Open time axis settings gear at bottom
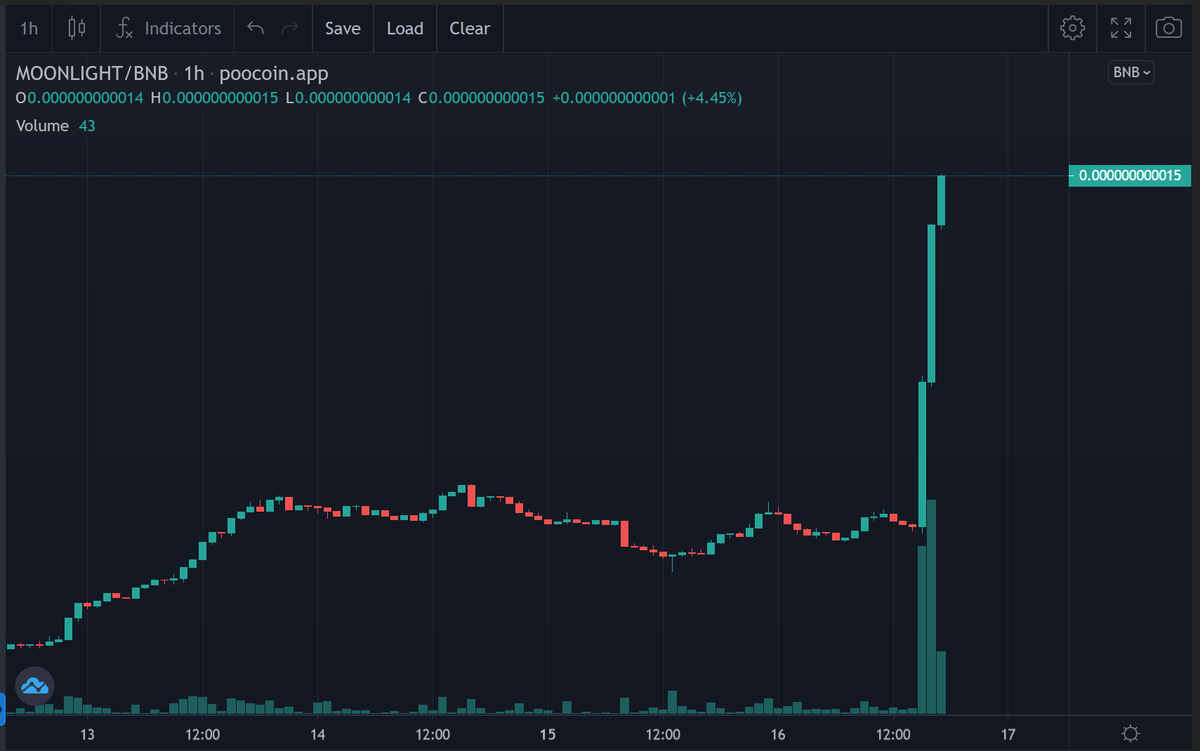 pyautogui.click(x=1131, y=734)
